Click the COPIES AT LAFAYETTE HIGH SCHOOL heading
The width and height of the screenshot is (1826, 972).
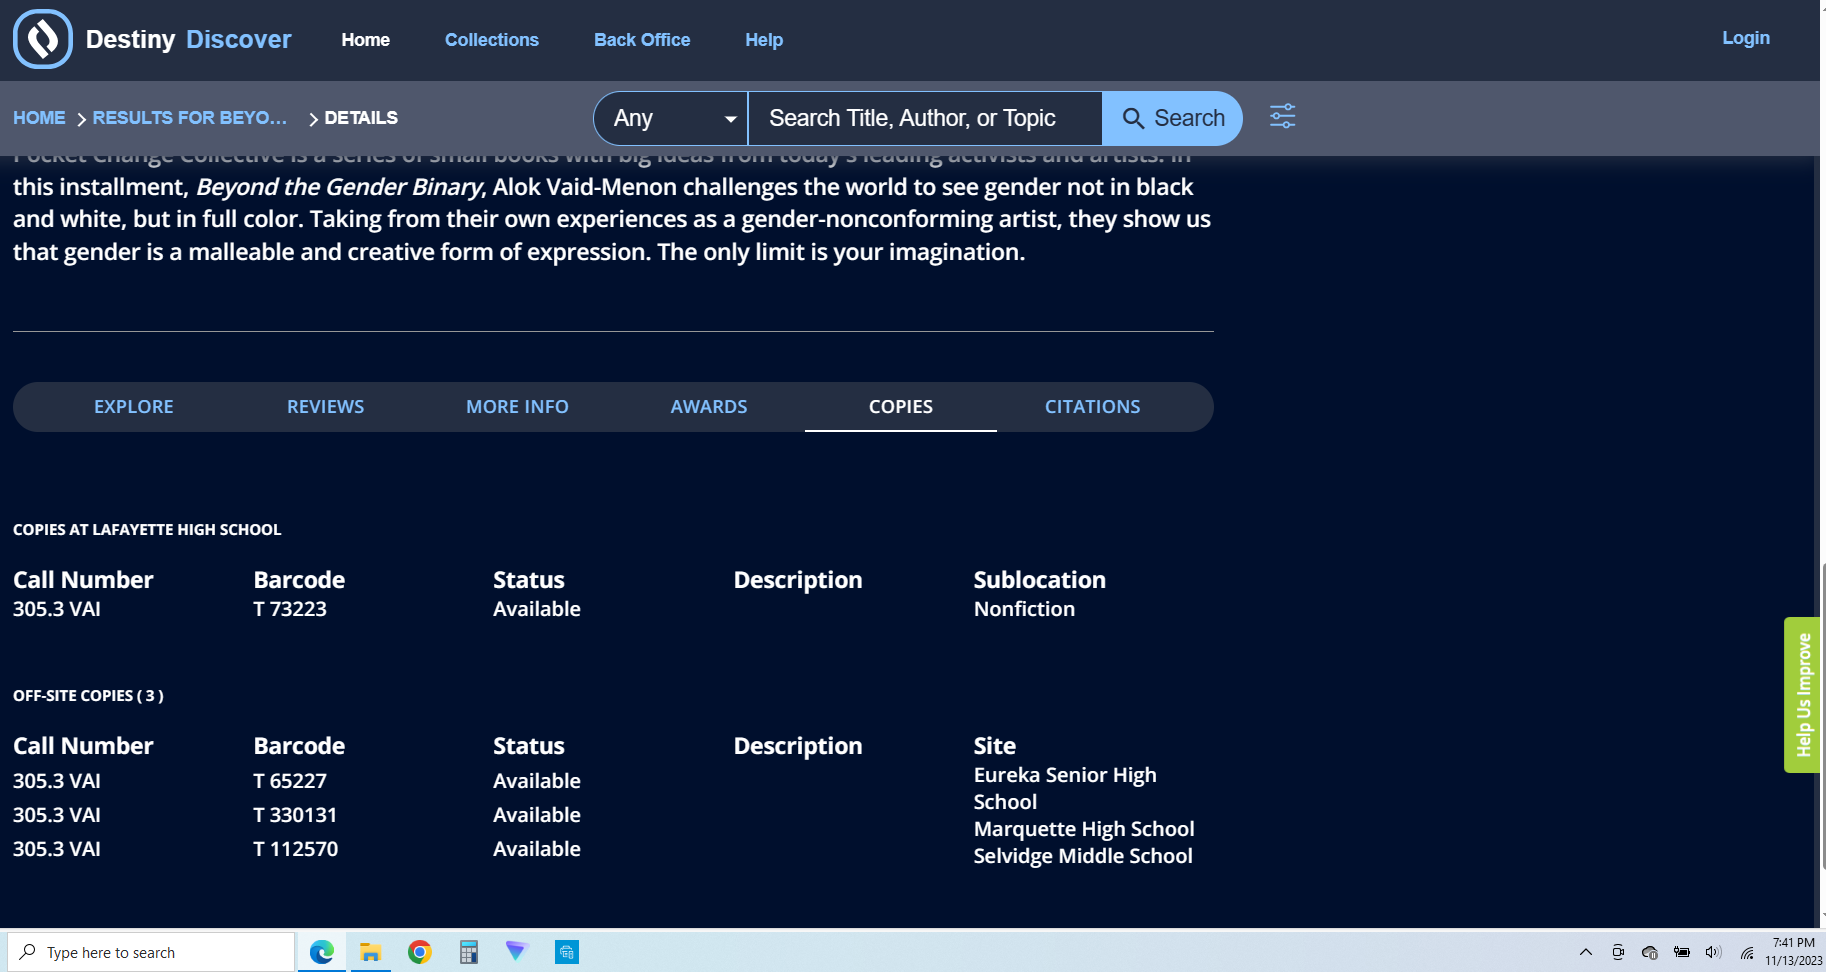[x=147, y=530]
